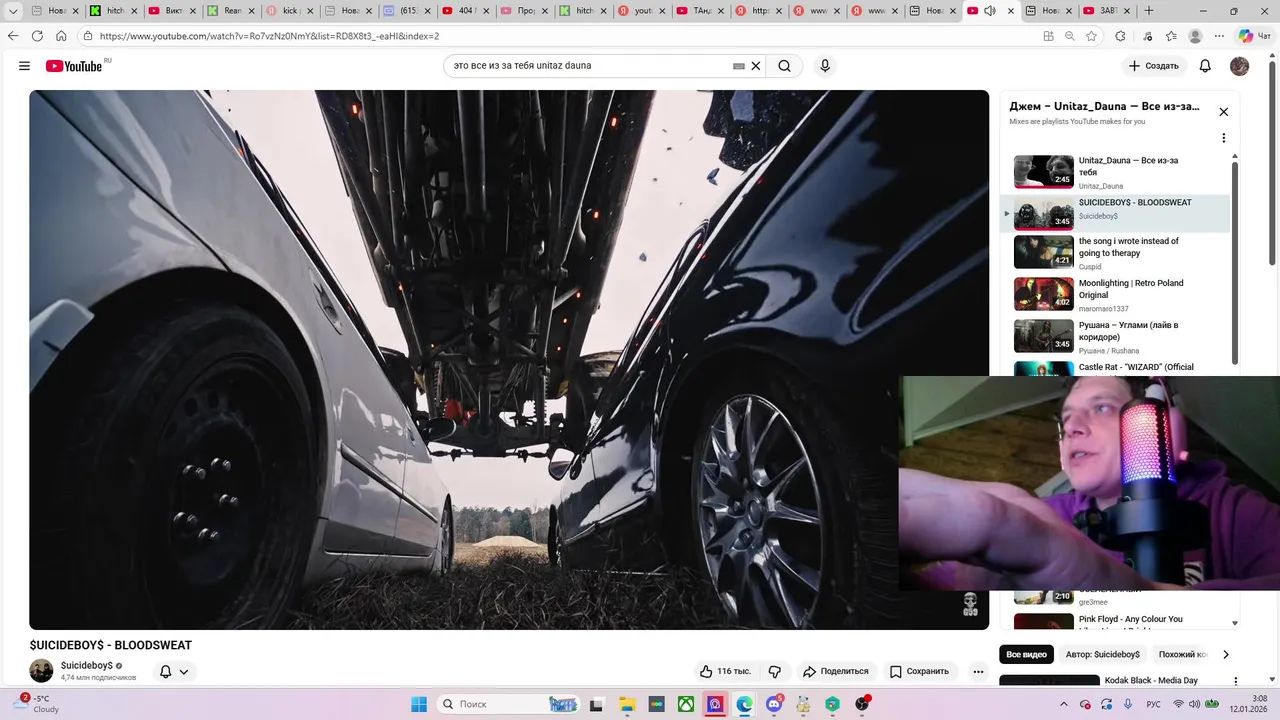
Task: Advance filter chips with right chevron
Action: point(1226,655)
